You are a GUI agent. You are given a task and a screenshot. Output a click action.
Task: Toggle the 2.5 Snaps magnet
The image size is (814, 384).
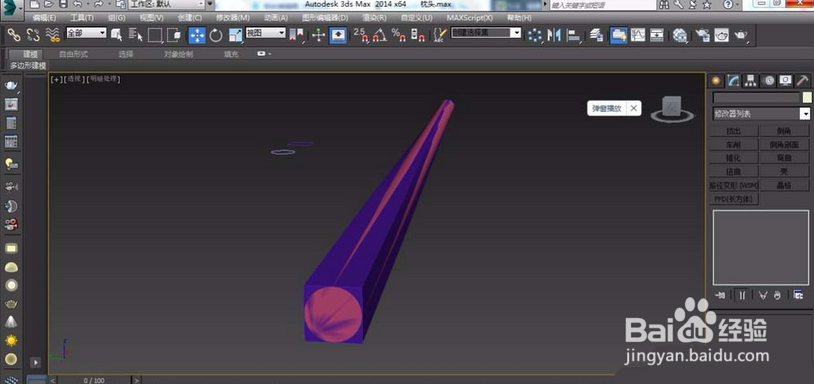(361, 35)
